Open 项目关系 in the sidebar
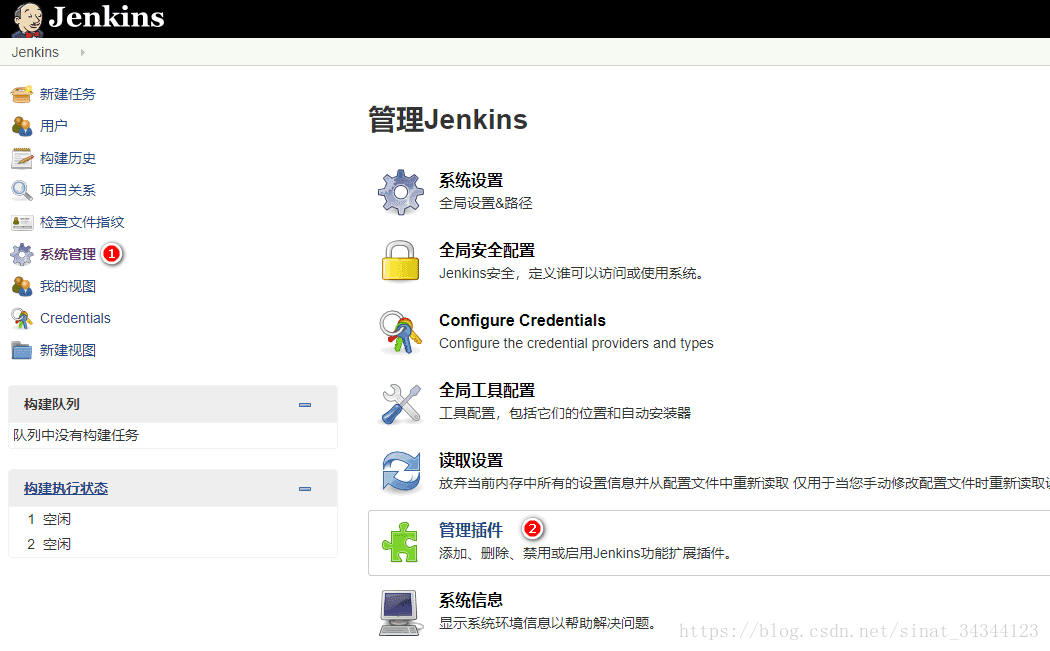 click(68, 190)
